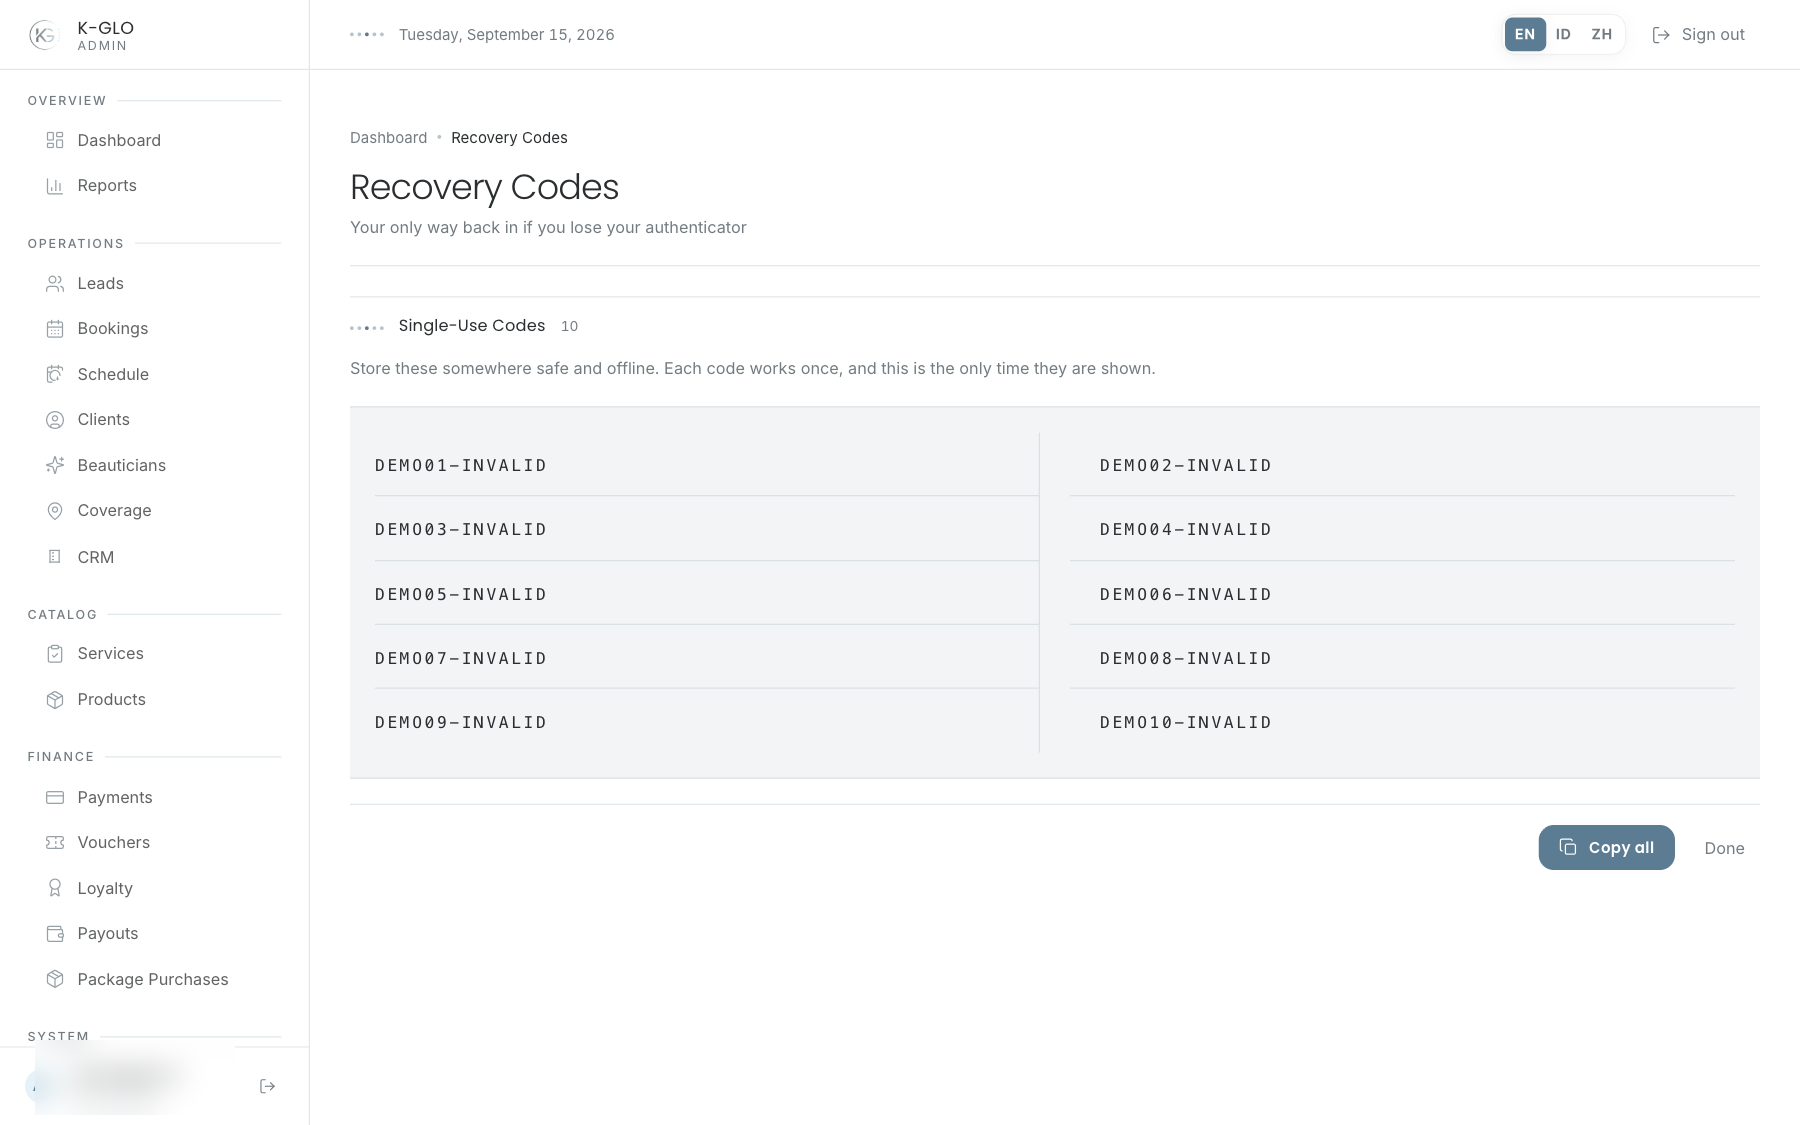The height and width of the screenshot is (1125, 1800).
Task: Click the Services clipboard icon
Action: pyautogui.click(x=55, y=654)
